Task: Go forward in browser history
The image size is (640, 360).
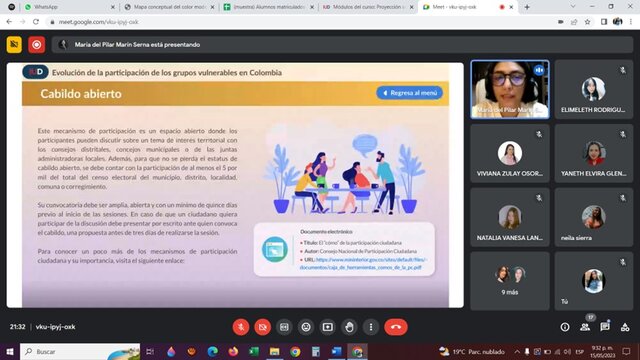Action: click(x=22, y=22)
